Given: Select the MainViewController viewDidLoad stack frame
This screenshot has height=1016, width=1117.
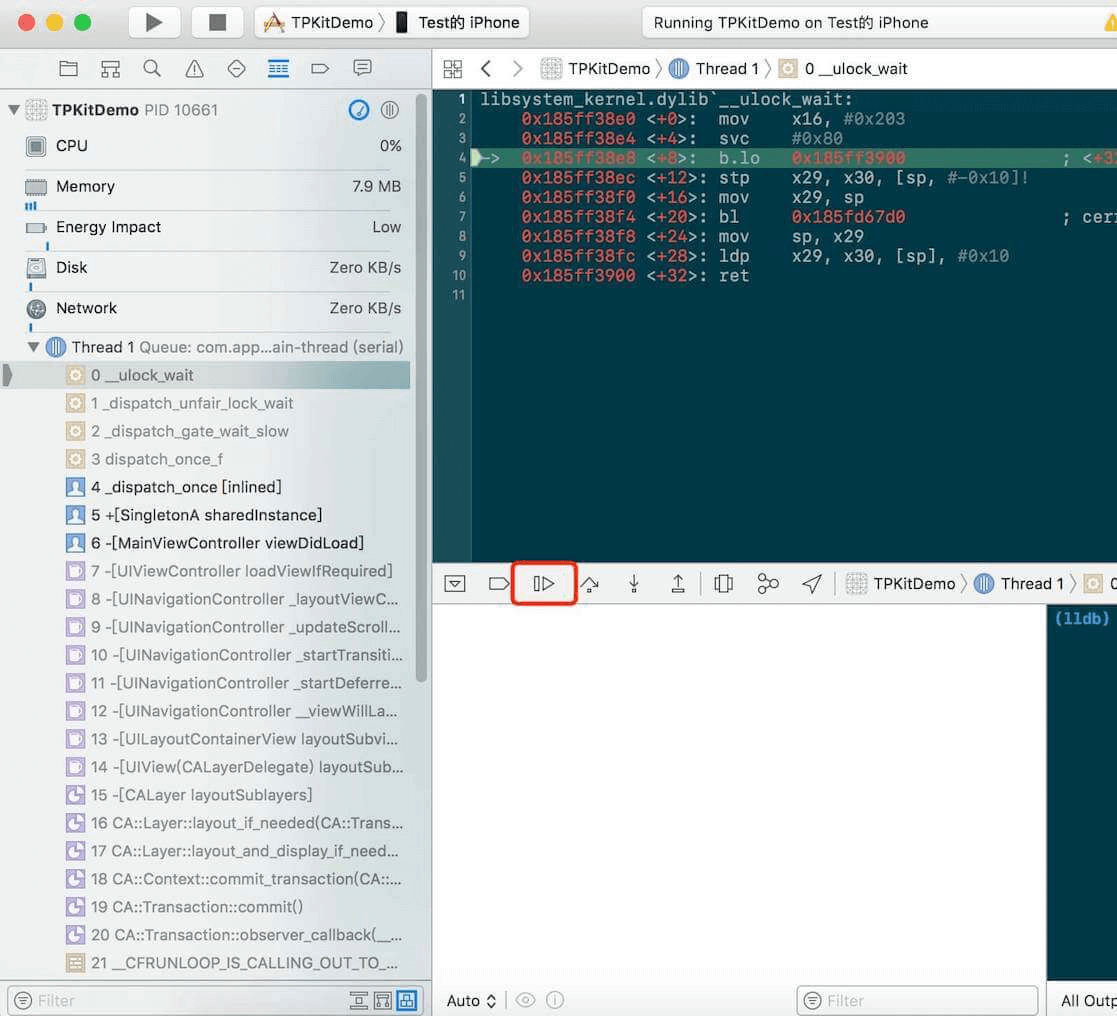Looking at the screenshot, I should click(227, 543).
